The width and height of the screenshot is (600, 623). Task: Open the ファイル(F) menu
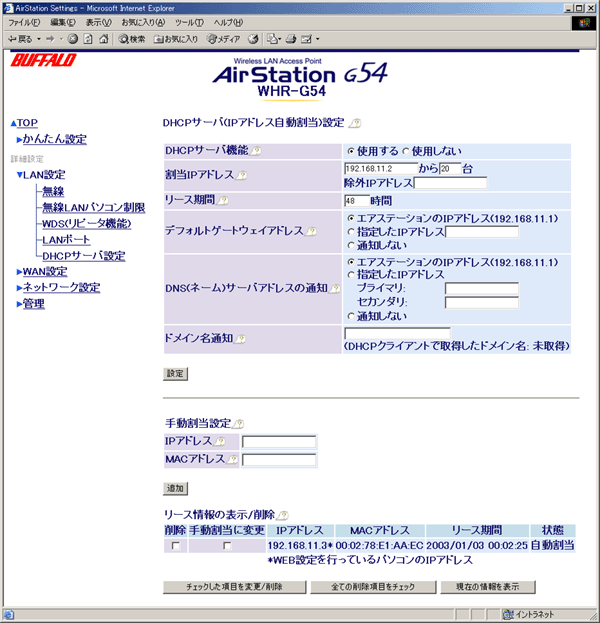24,23
